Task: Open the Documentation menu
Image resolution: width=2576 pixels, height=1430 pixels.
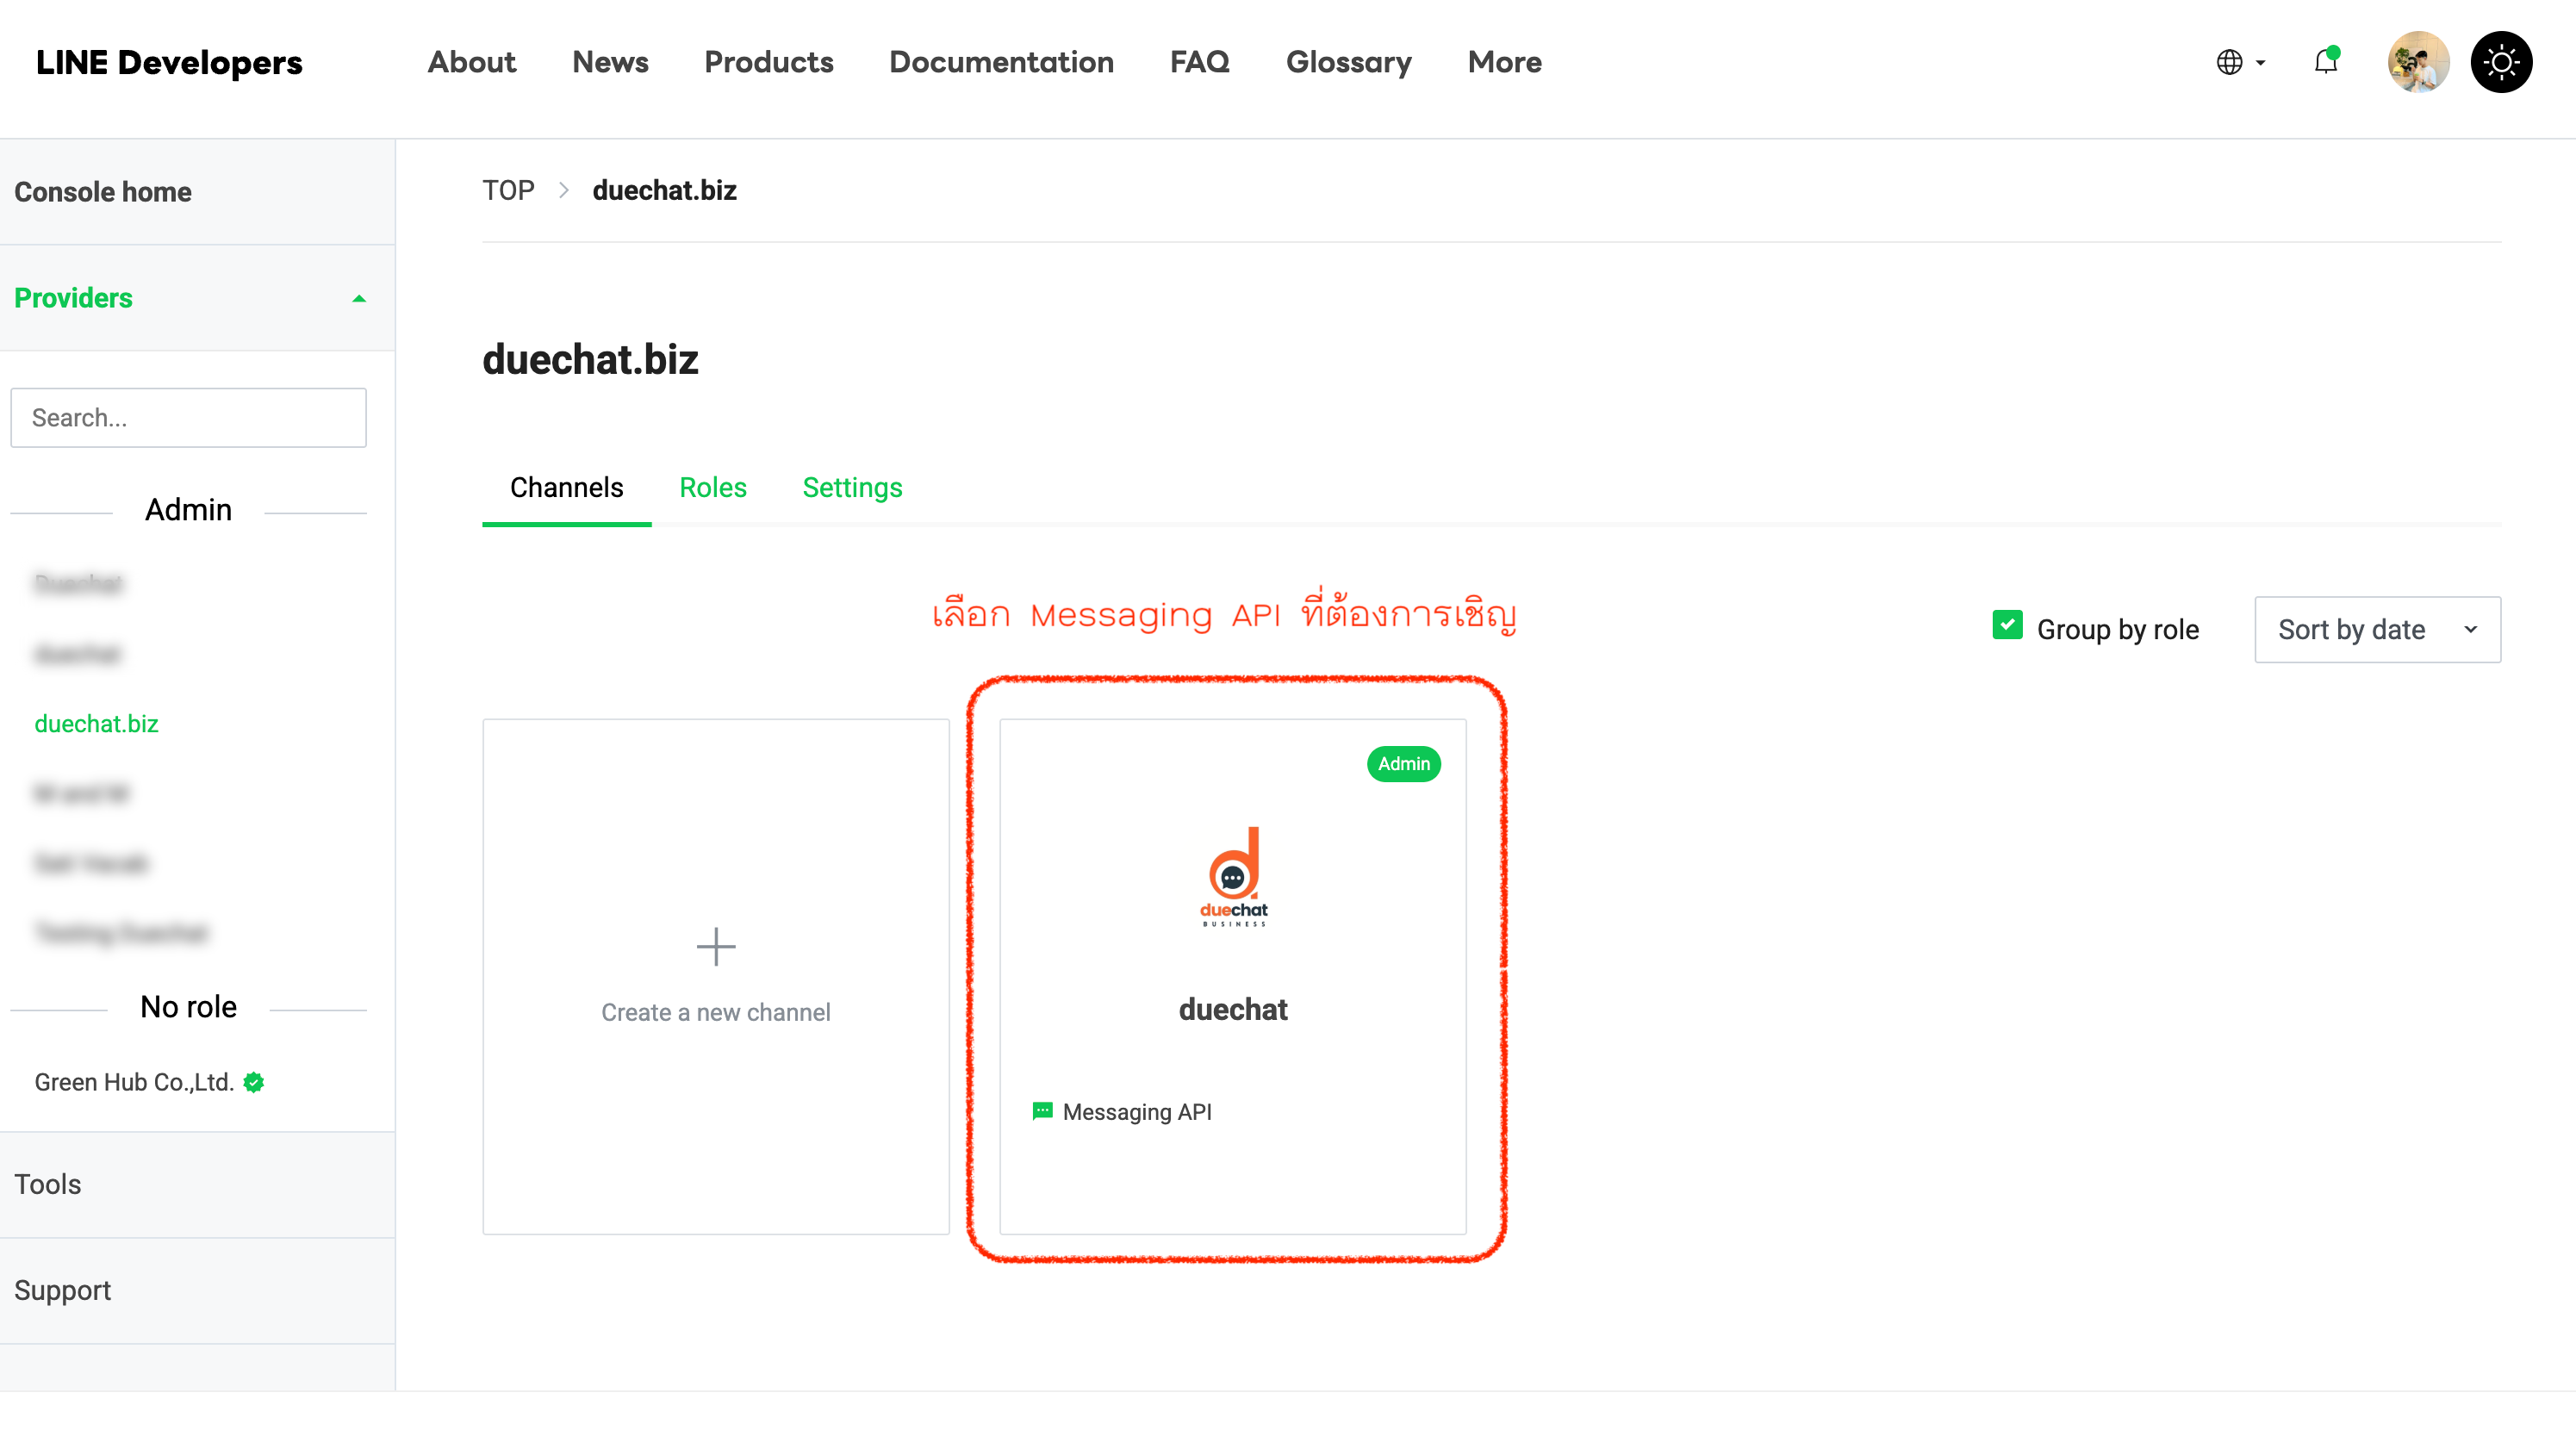Action: click(1001, 62)
